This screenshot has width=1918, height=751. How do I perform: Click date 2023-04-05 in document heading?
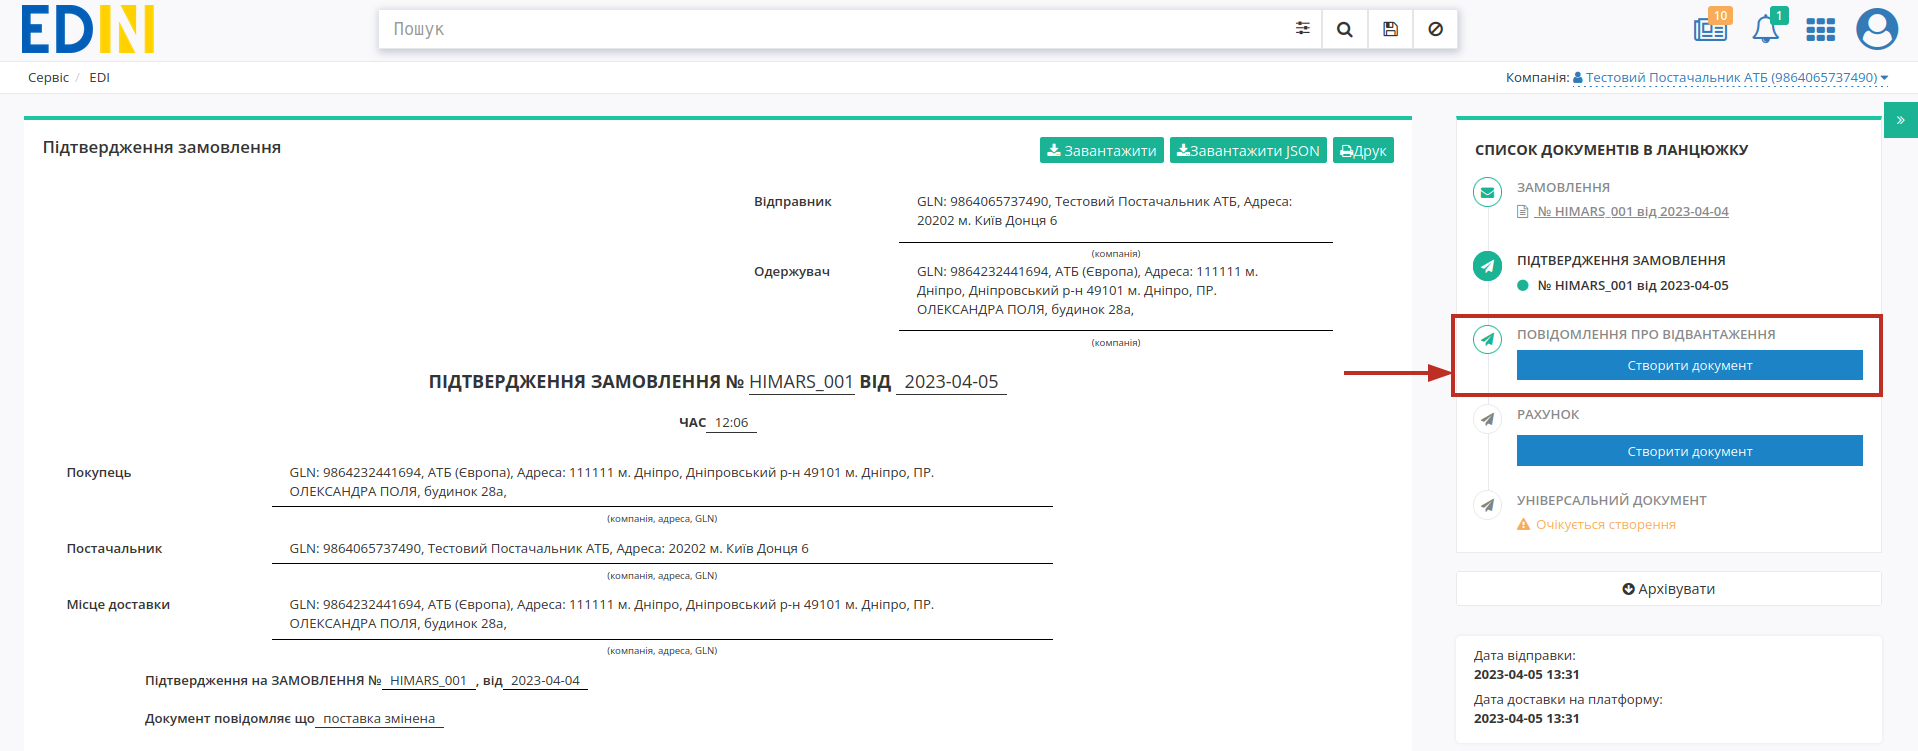pos(951,382)
